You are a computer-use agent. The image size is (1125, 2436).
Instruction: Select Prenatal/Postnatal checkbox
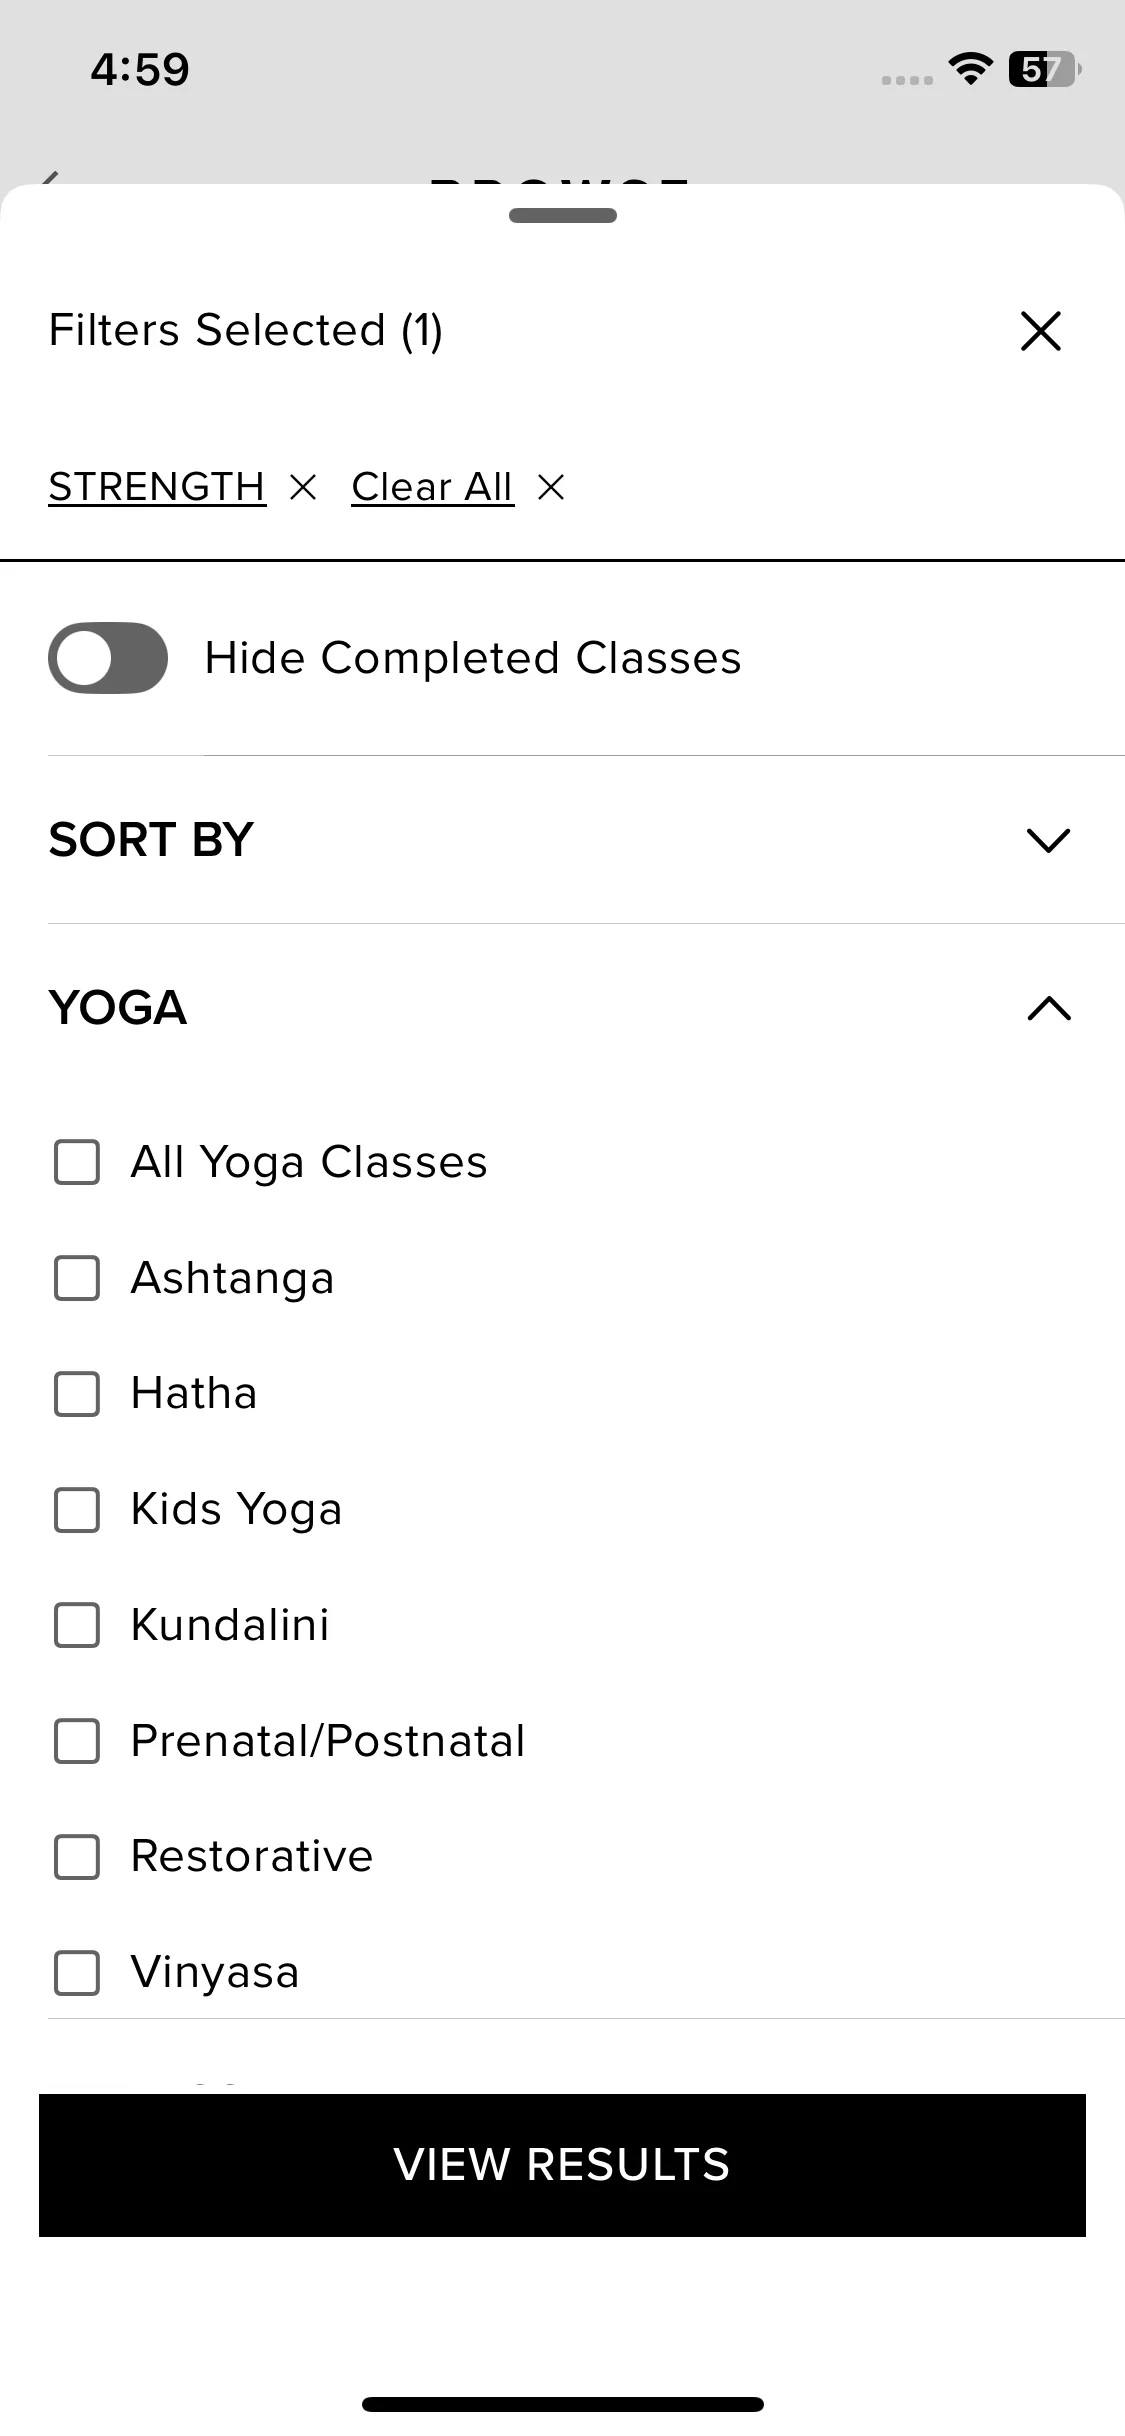(x=77, y=1741)
